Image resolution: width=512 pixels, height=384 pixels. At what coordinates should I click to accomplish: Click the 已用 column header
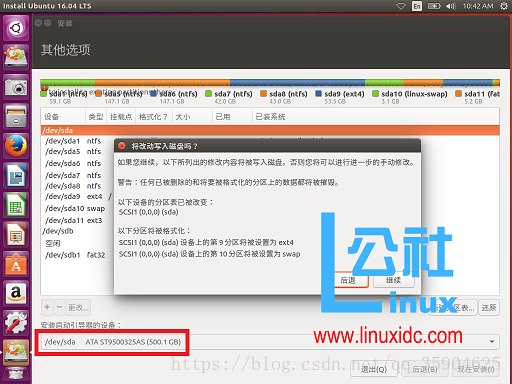pyautogui.click(x=232, y=117)
